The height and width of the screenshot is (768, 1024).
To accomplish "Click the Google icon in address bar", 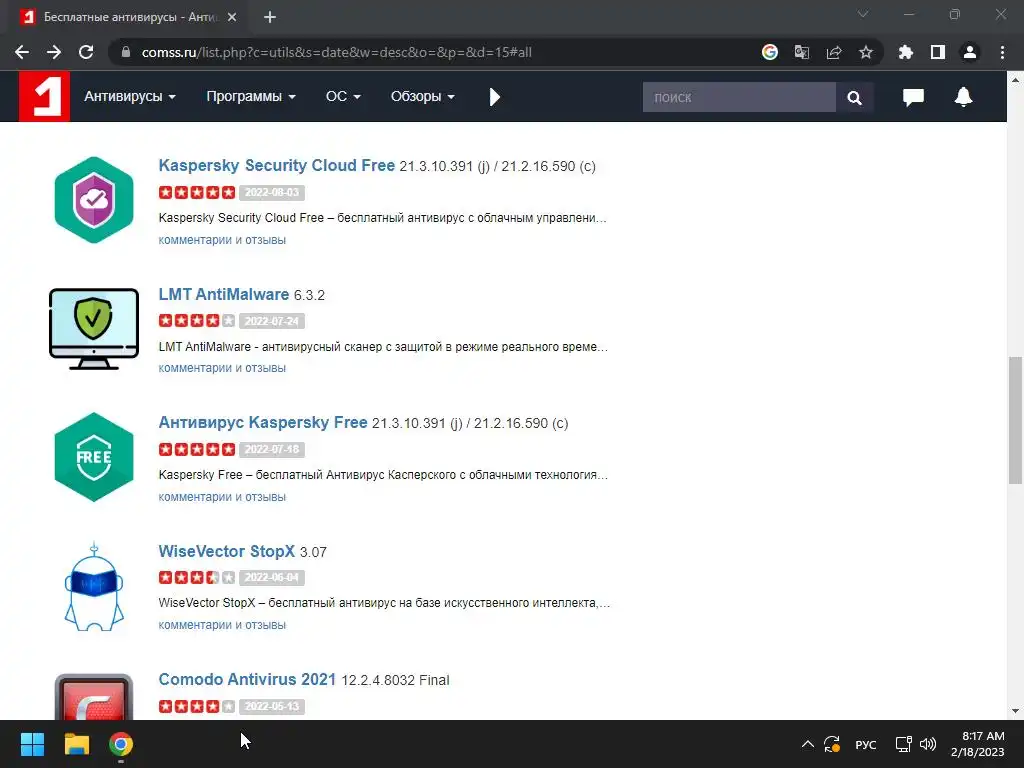I will (x=770, y=52).
